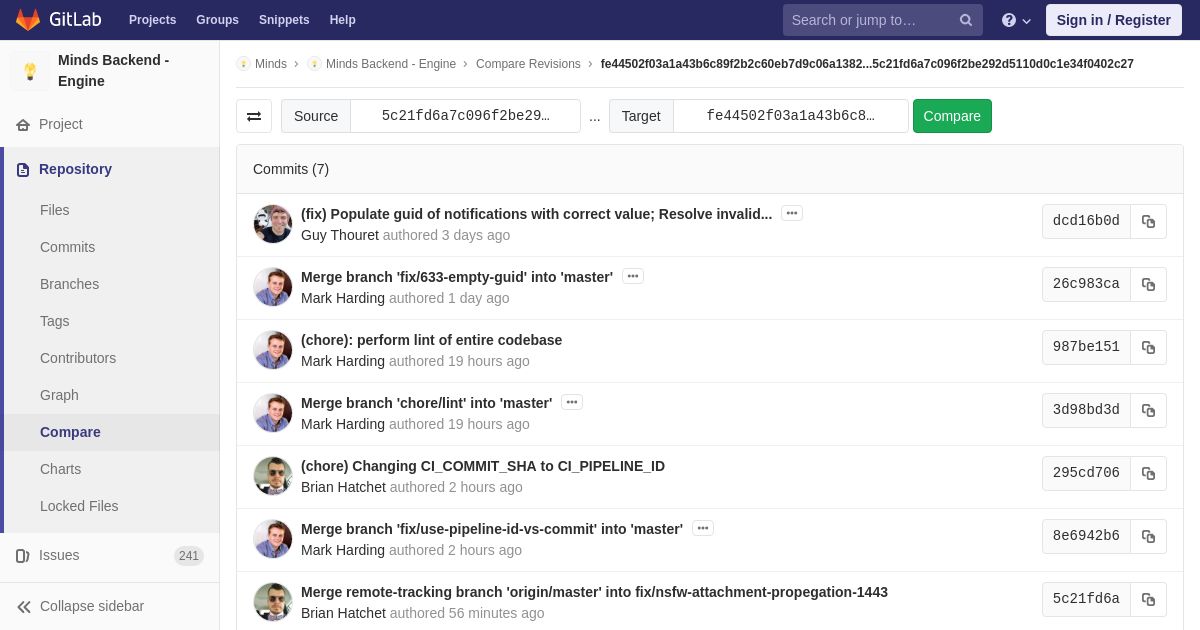Open commit hash 5c21fd6a

click(x=1086, y=599)
